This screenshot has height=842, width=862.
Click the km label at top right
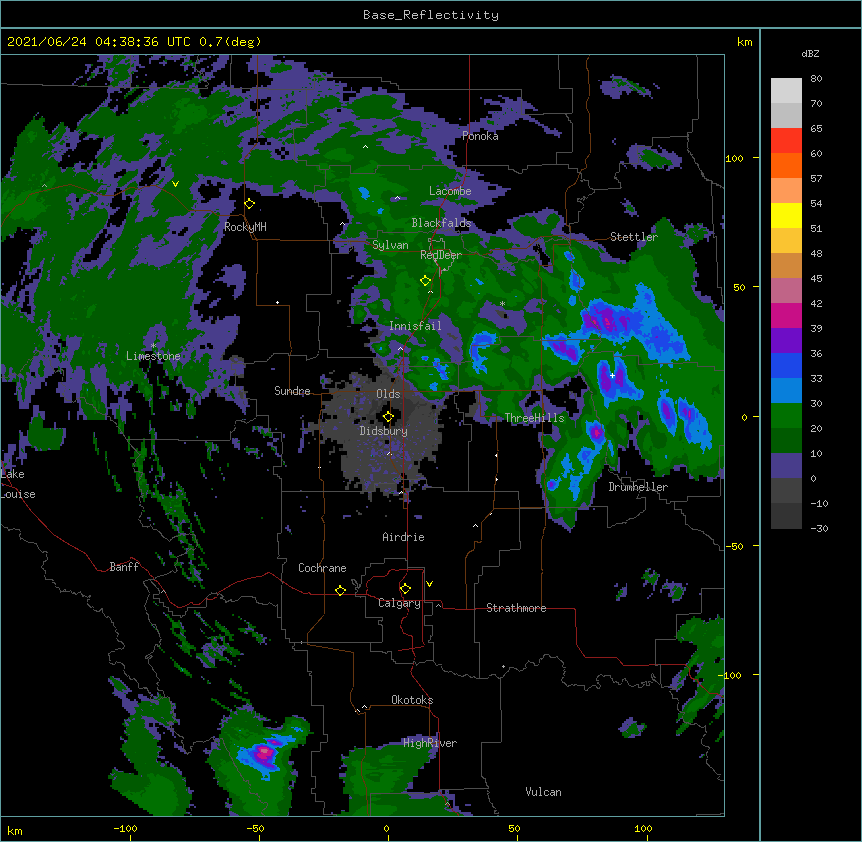(745, 42)
